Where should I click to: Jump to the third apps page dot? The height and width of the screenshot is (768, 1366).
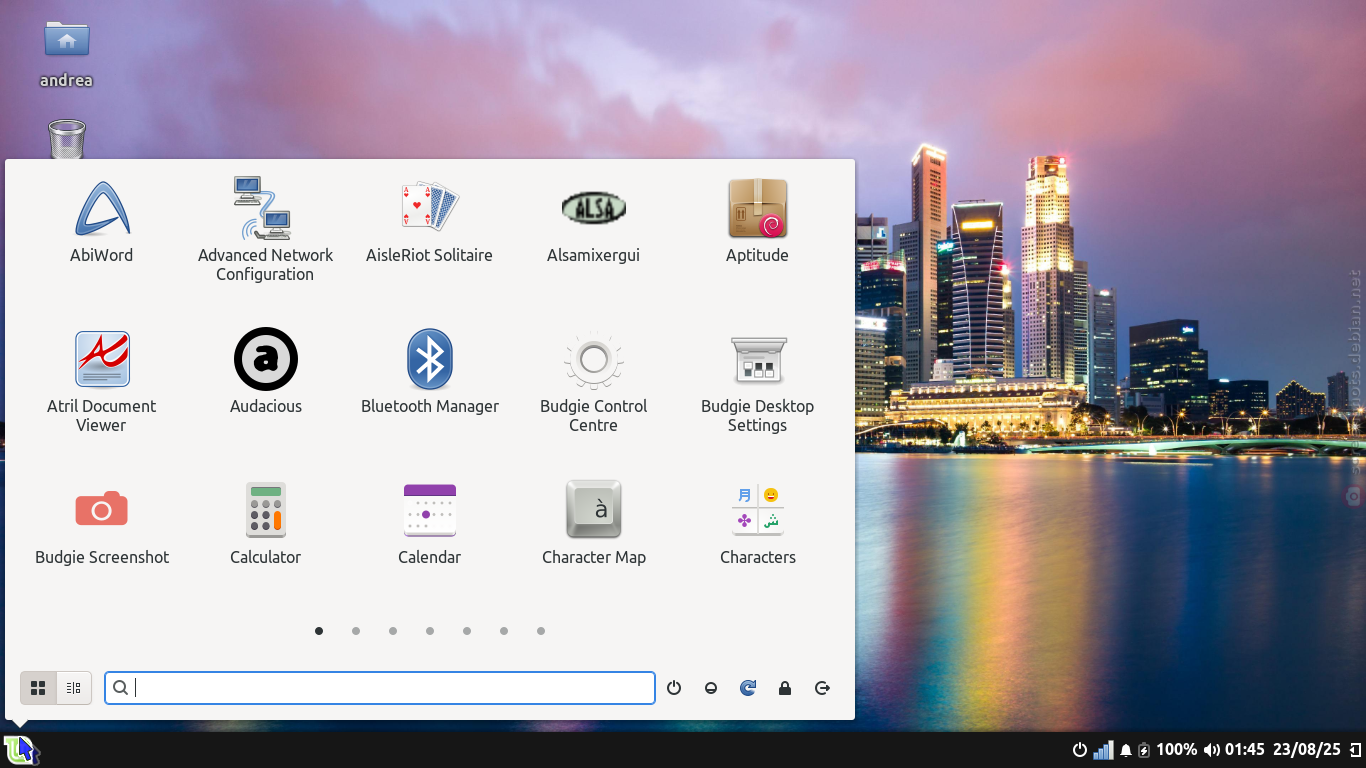[x=393, y=631]
